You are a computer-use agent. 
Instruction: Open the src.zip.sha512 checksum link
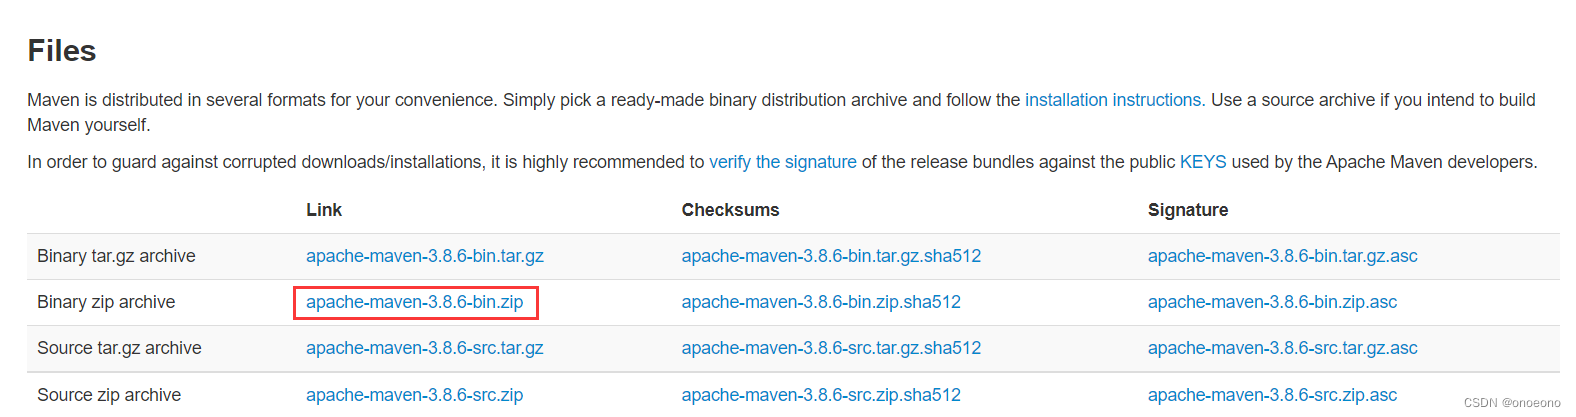click(820, 395)
